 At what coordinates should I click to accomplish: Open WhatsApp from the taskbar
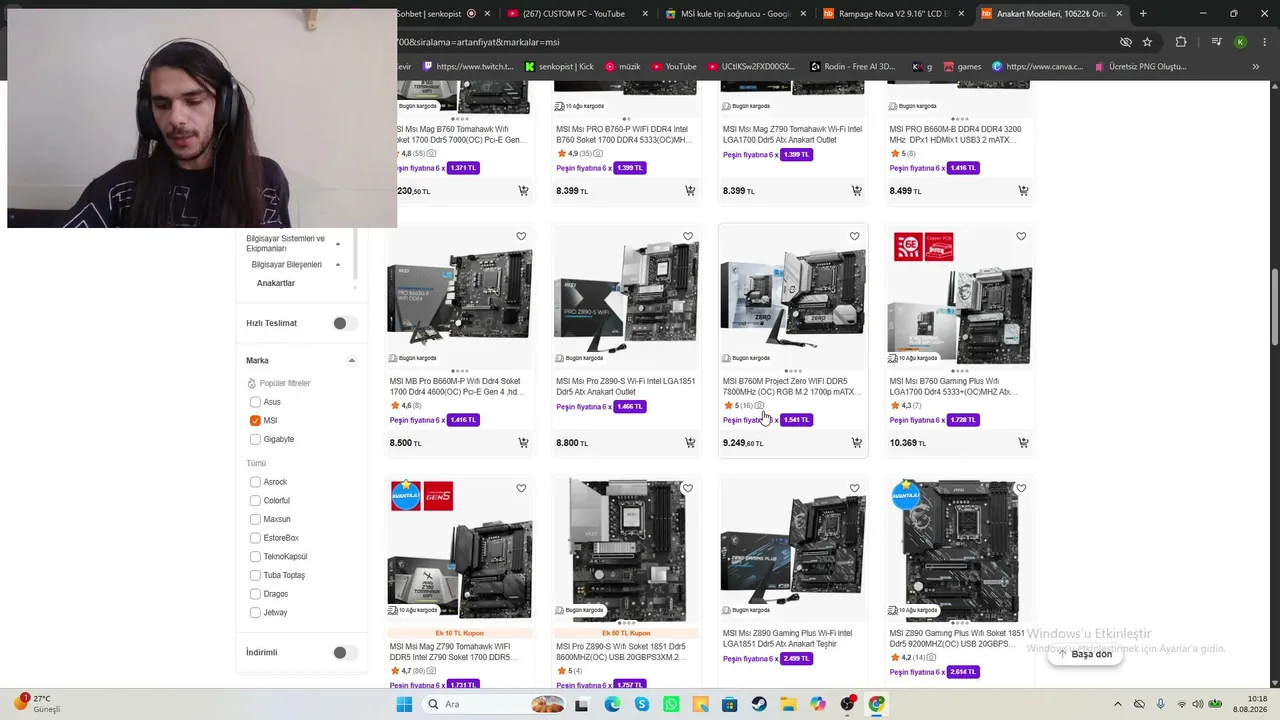click(x=671, y=704)
